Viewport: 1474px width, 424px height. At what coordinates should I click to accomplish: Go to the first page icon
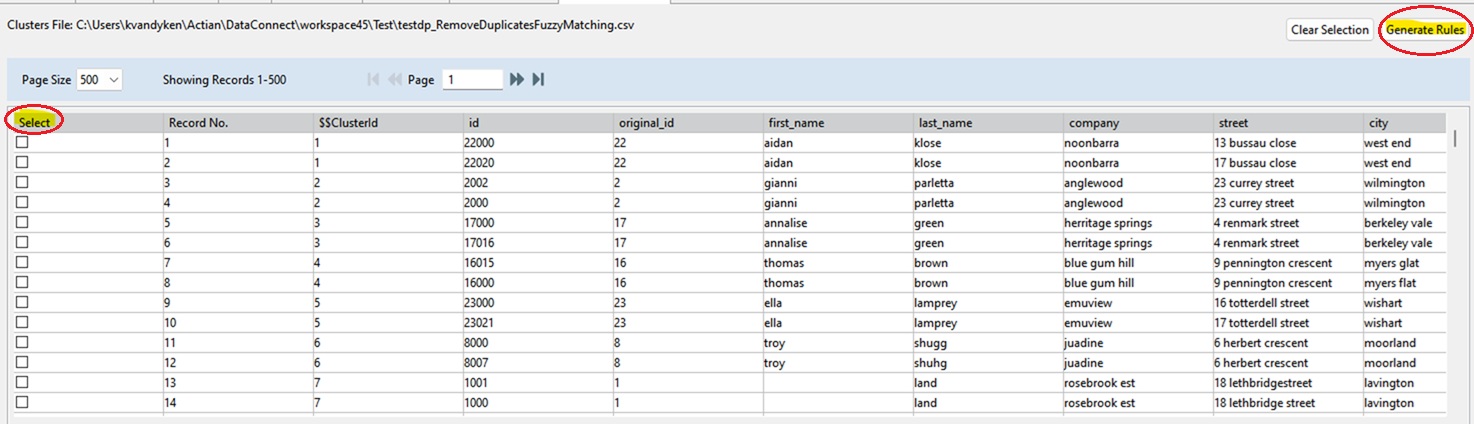(x=374, y=80)
